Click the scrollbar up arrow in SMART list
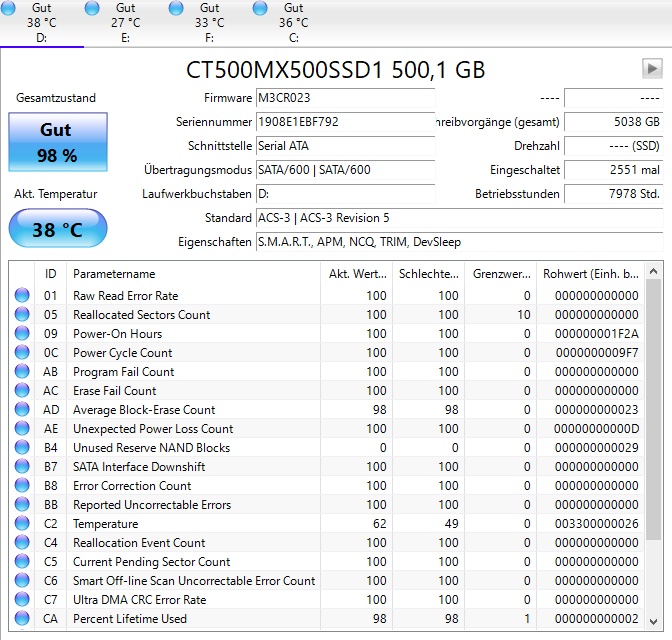 [x=654, y=271]
